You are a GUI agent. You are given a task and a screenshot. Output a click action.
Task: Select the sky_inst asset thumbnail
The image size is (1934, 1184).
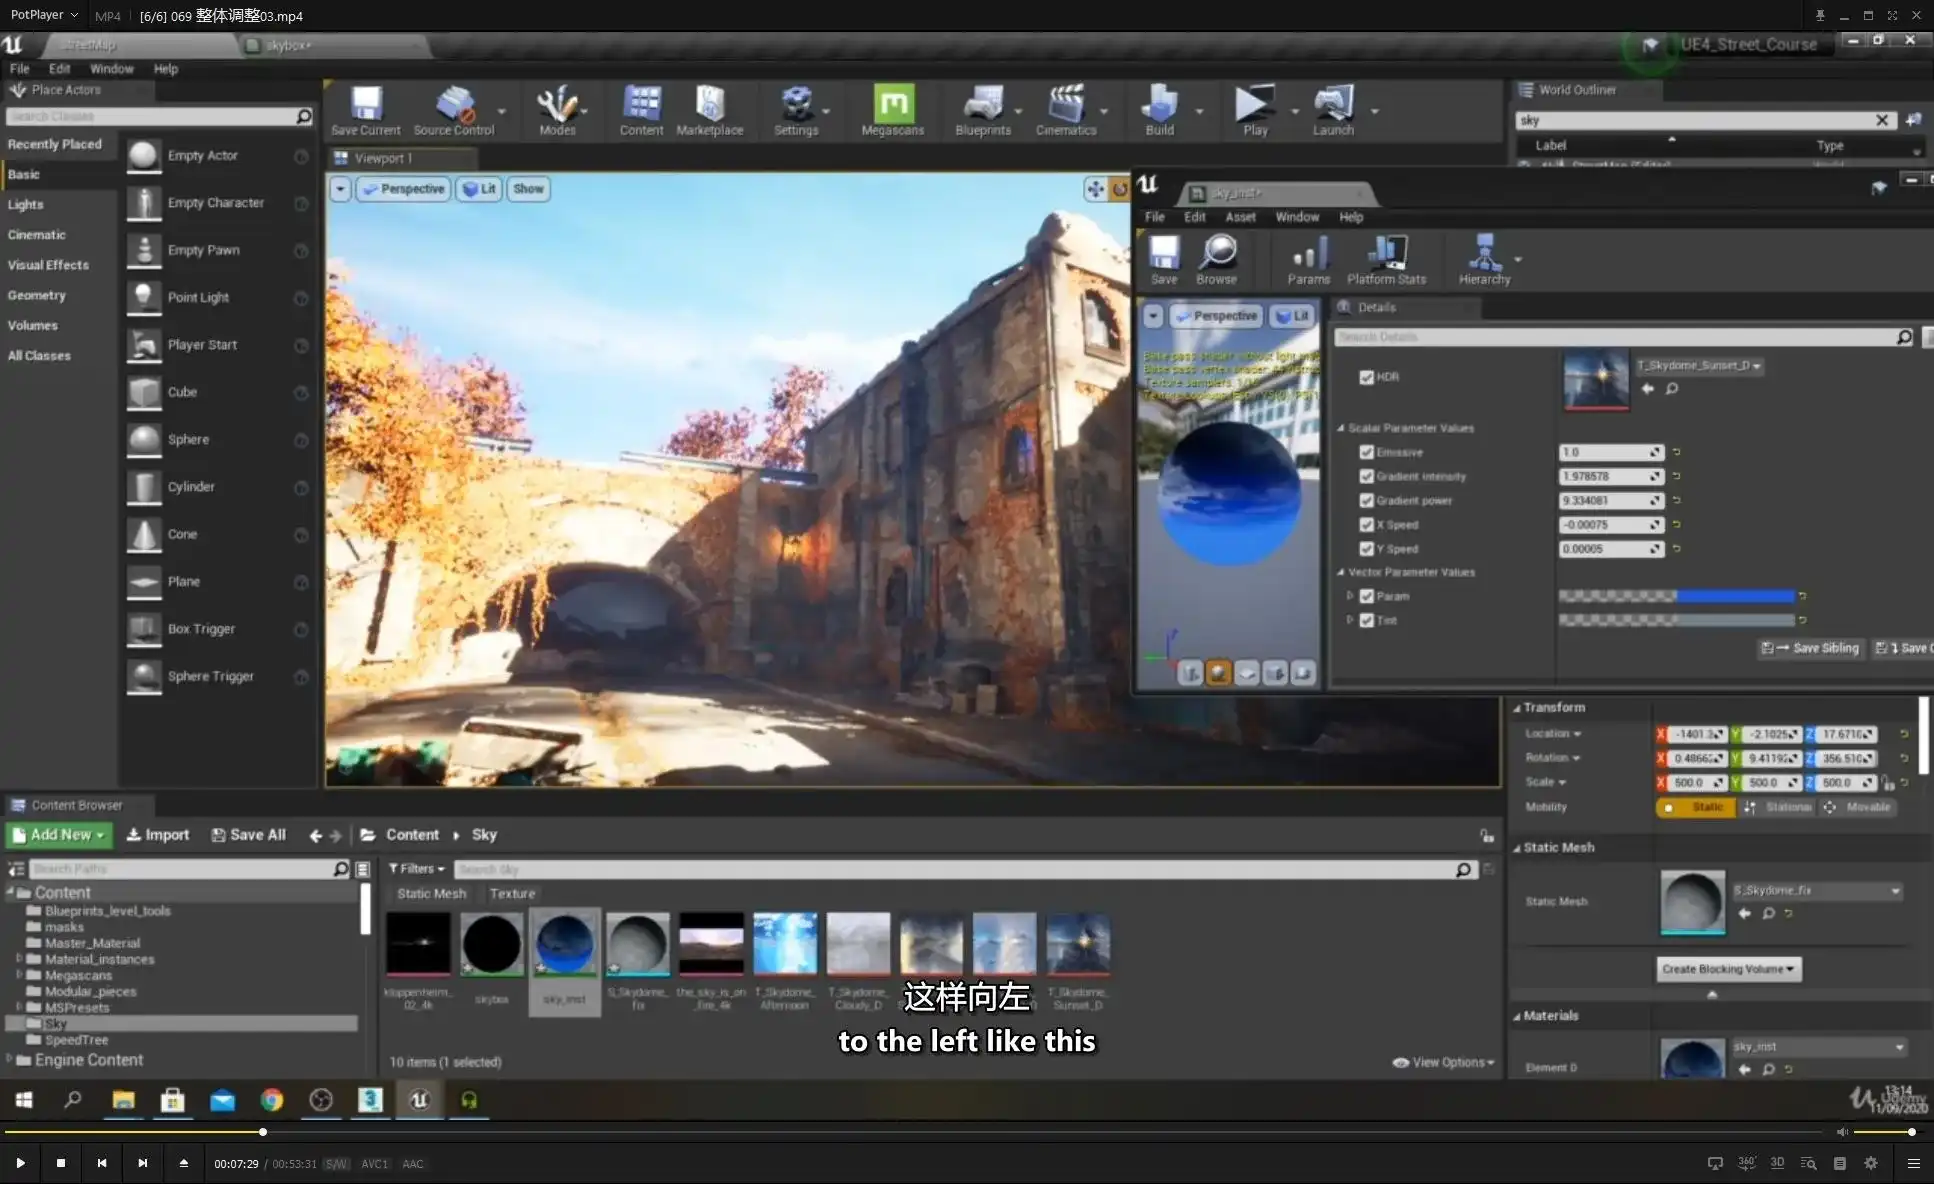[565, 945]
